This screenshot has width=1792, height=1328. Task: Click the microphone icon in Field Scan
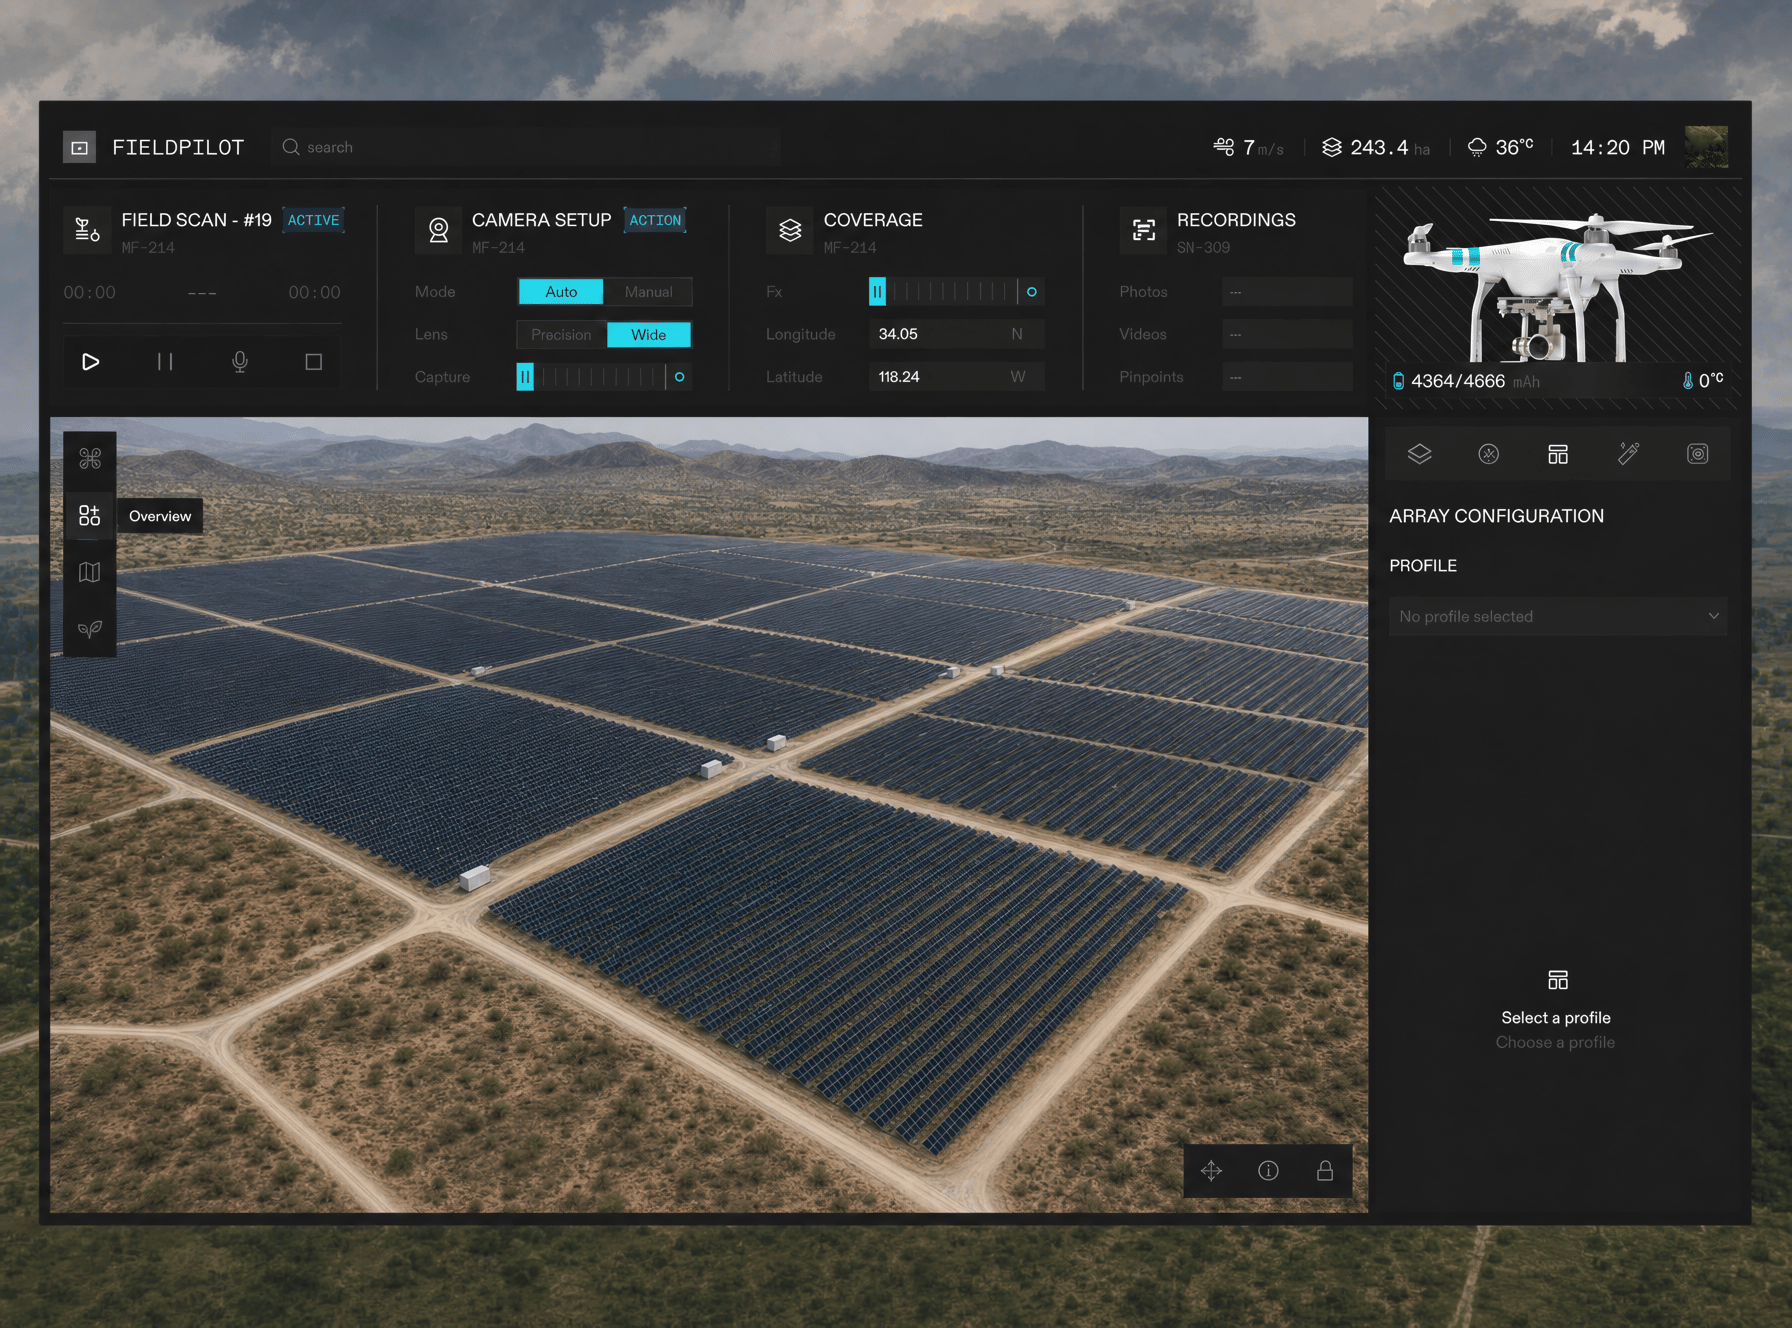pyautogui.click(x=240, y=362)
